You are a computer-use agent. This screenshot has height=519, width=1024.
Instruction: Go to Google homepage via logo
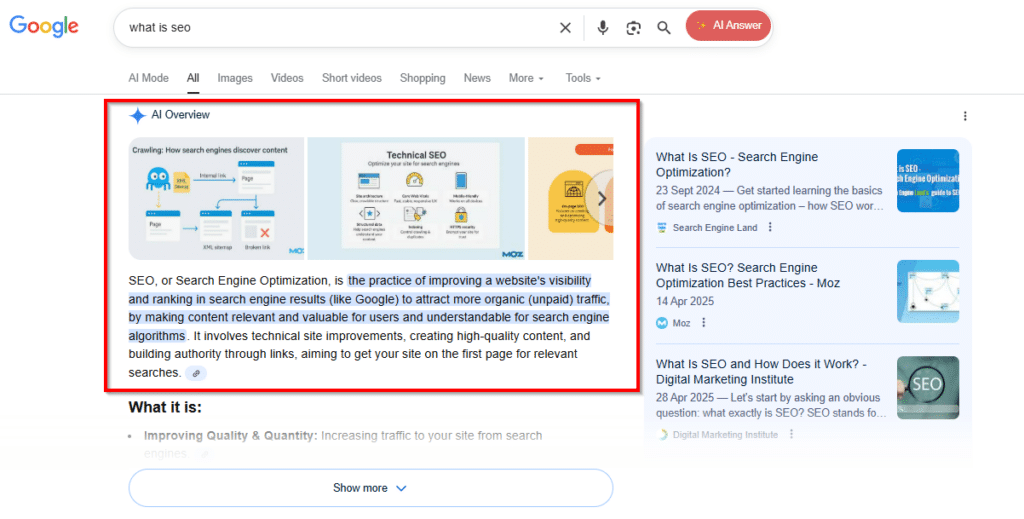[x=44, y=27]
